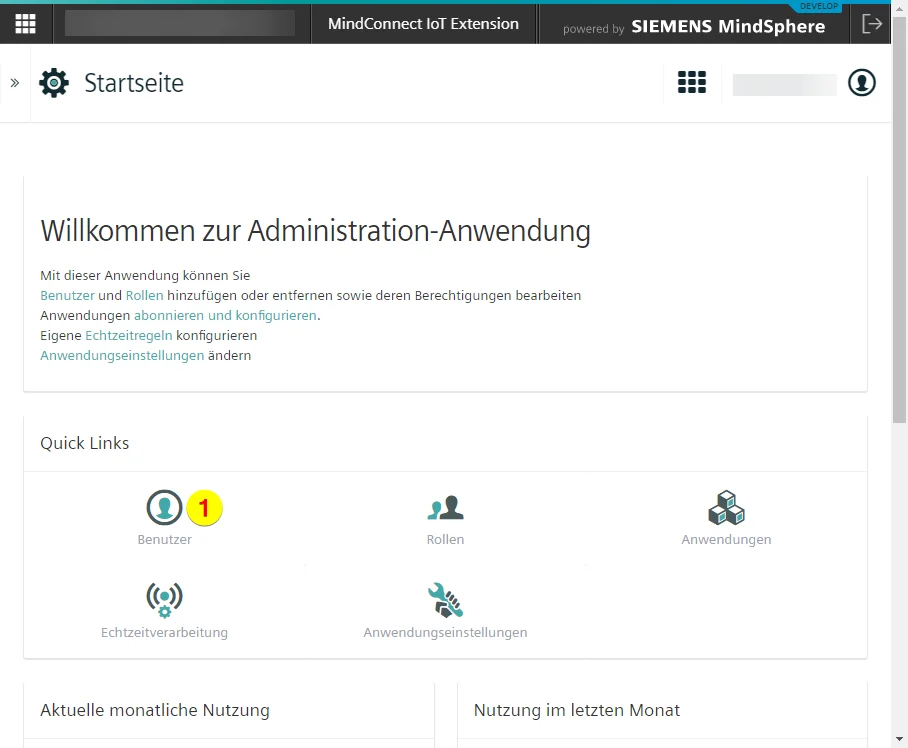The image size is (908, 748).
Task: Click the Startseite page title
Action: tap(134, 83)
